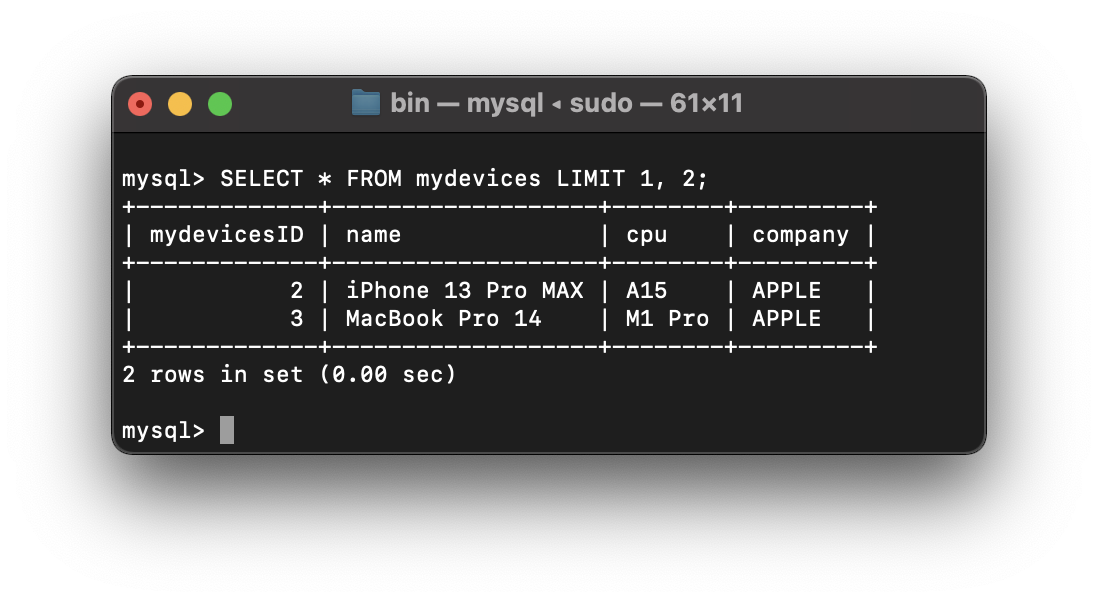Click the window title 'bin — mysql'

(x=466, y=104)
